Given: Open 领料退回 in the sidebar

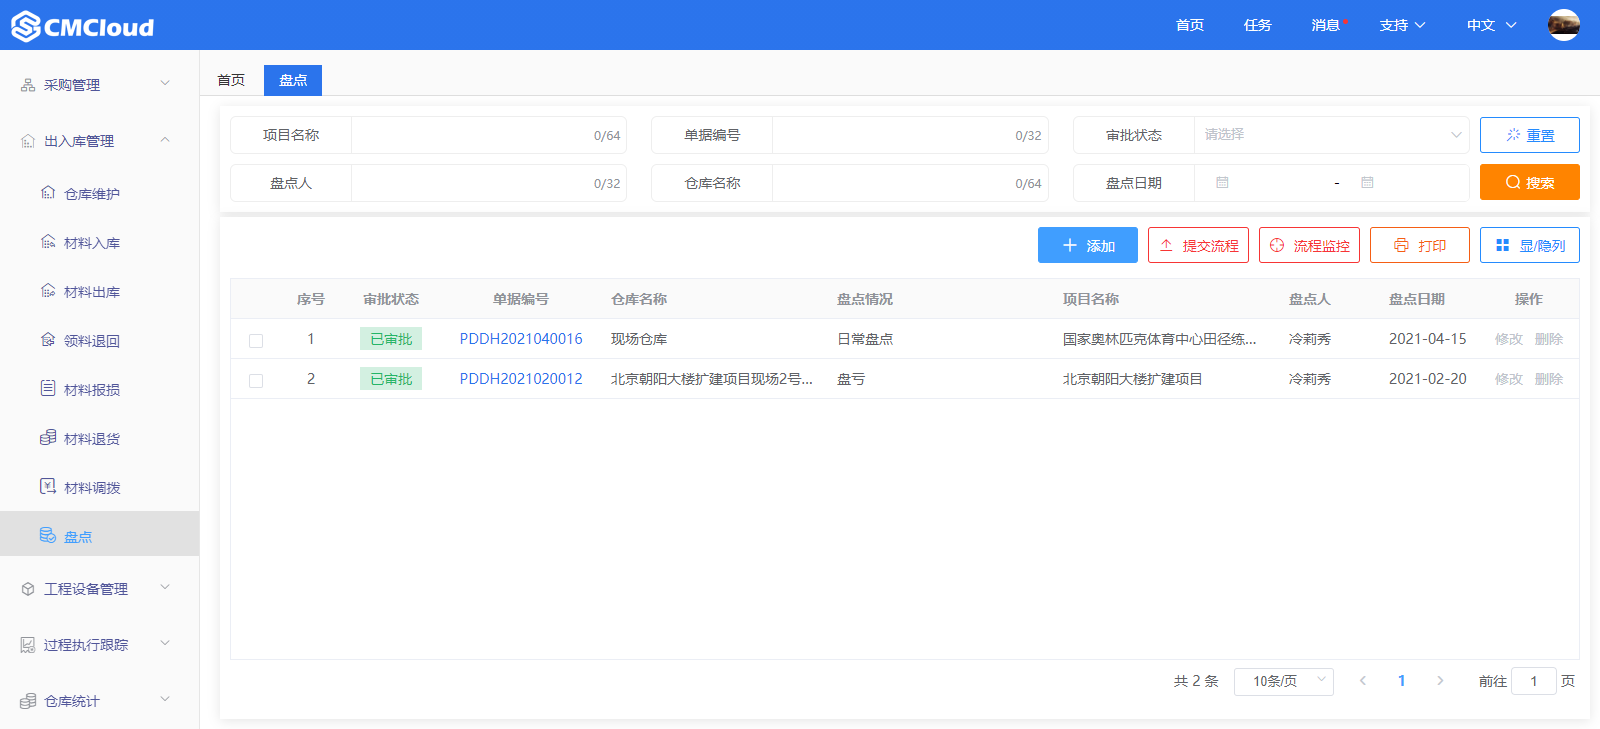Looking at the screenshot, I should click(100, 341).
